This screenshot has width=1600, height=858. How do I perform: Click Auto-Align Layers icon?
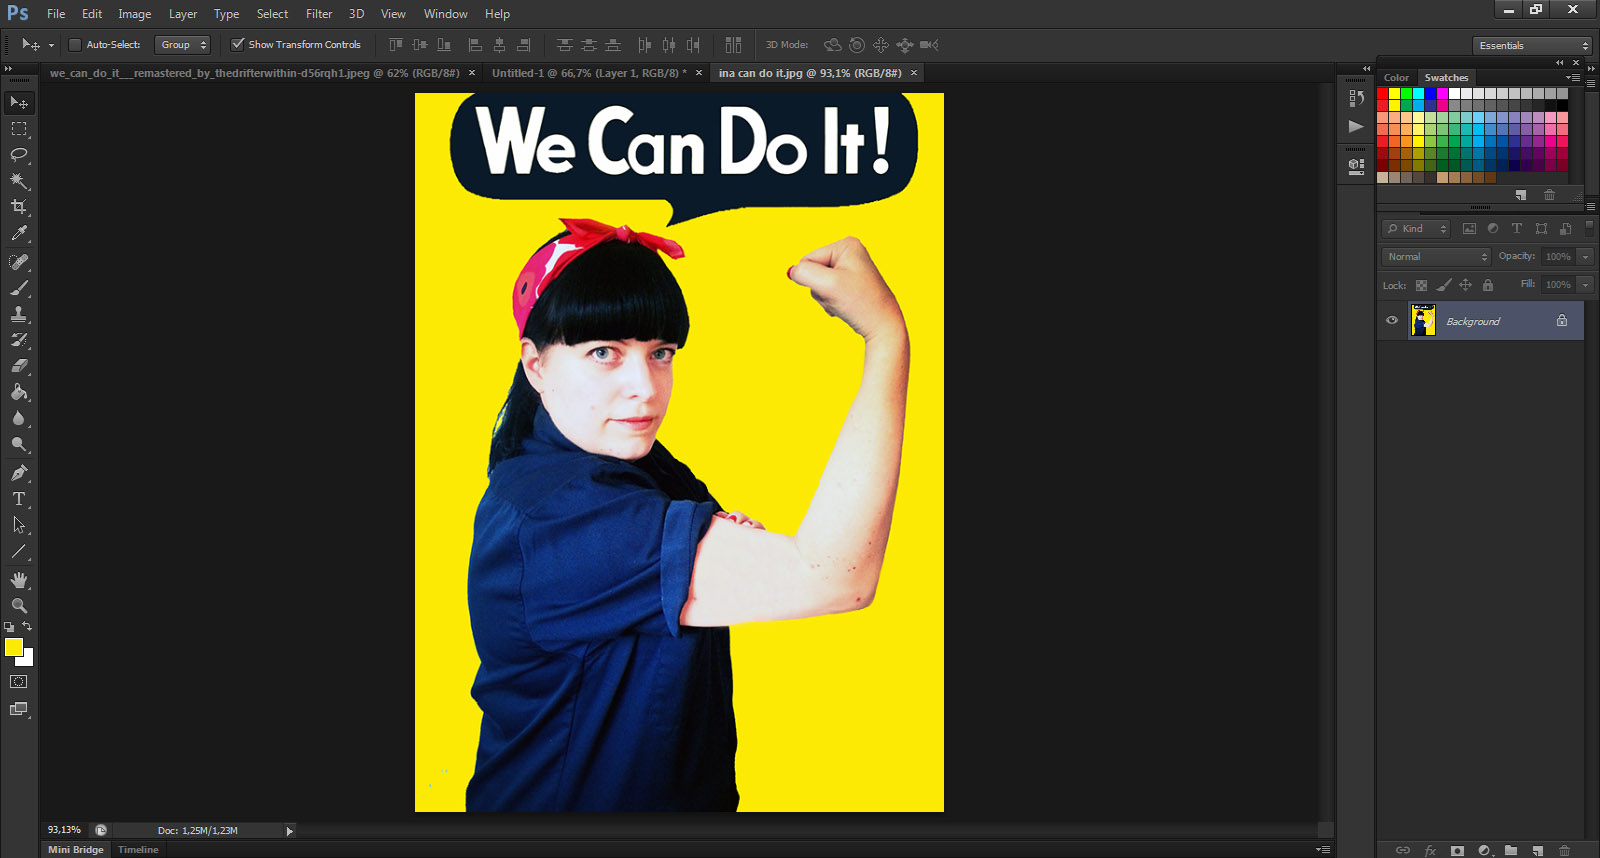pos(733,45)
